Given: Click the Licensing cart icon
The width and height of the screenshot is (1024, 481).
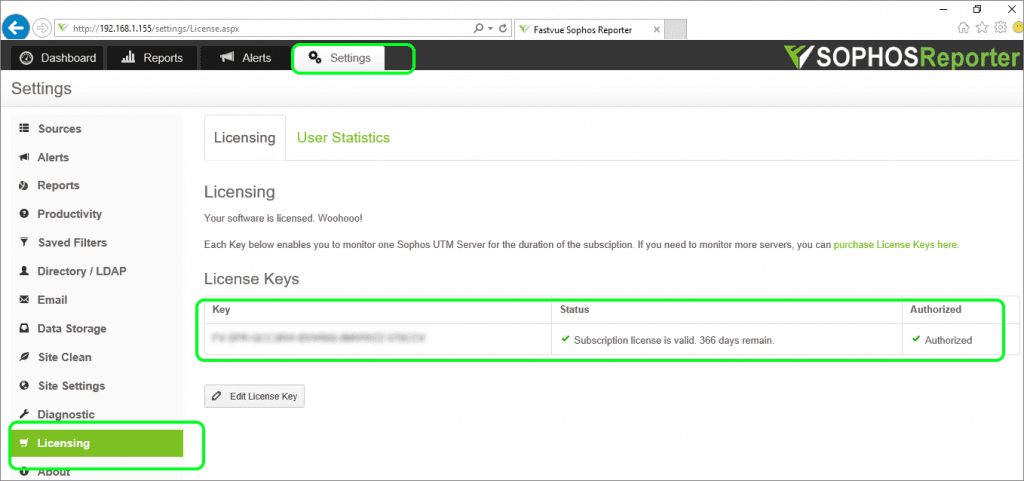Looking at the screenshot, I should click(25, 443).
